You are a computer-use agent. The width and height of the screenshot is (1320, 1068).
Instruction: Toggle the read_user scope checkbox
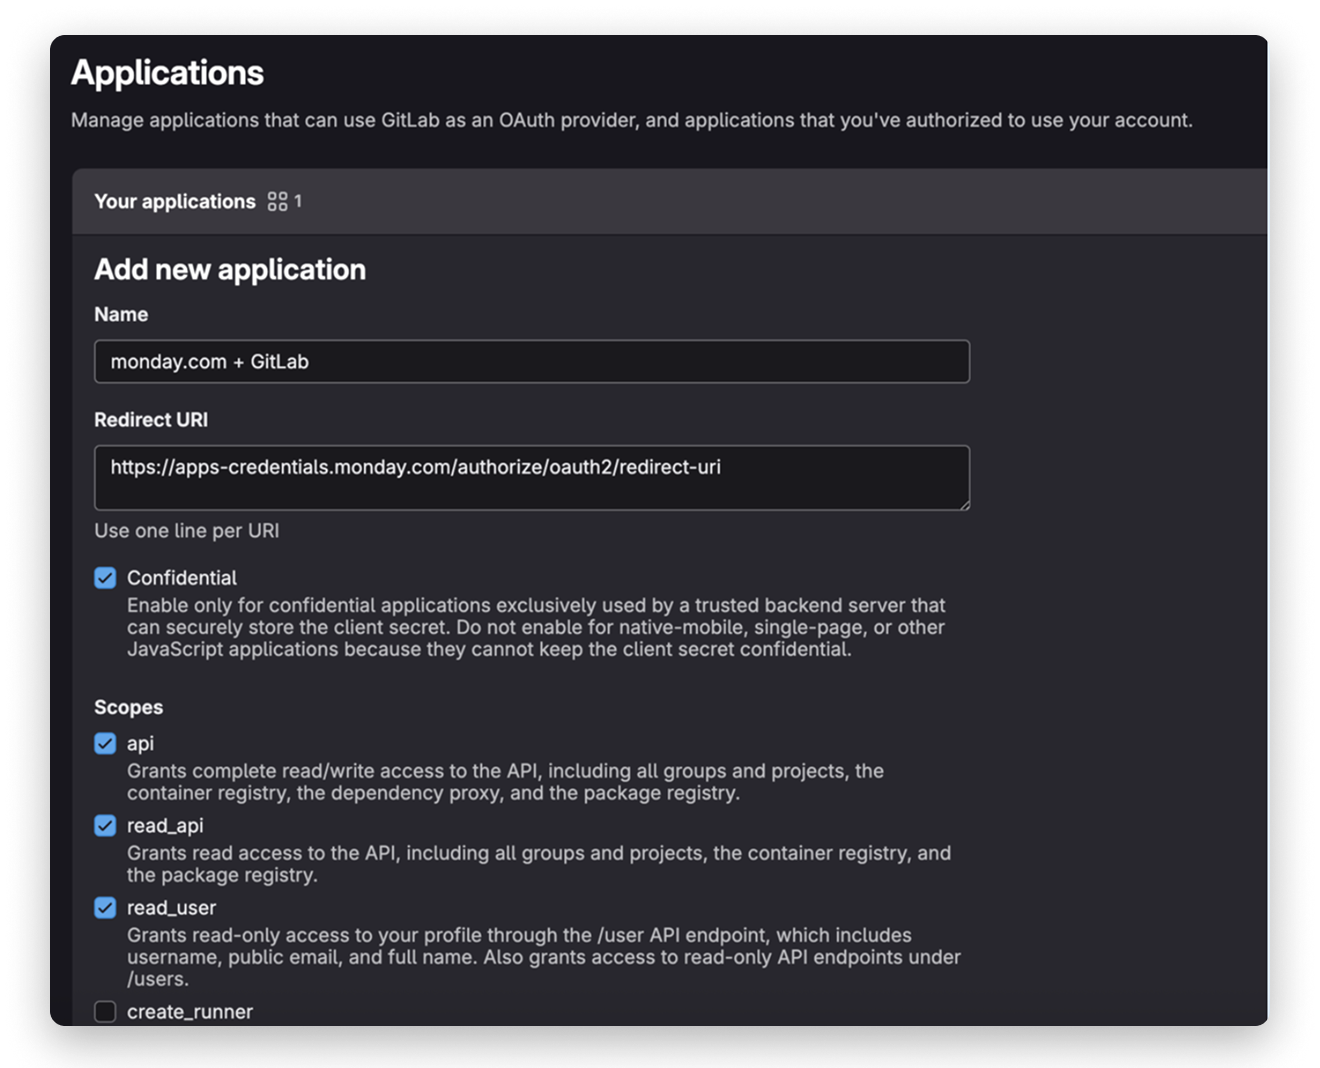click(x=105, y=907)
